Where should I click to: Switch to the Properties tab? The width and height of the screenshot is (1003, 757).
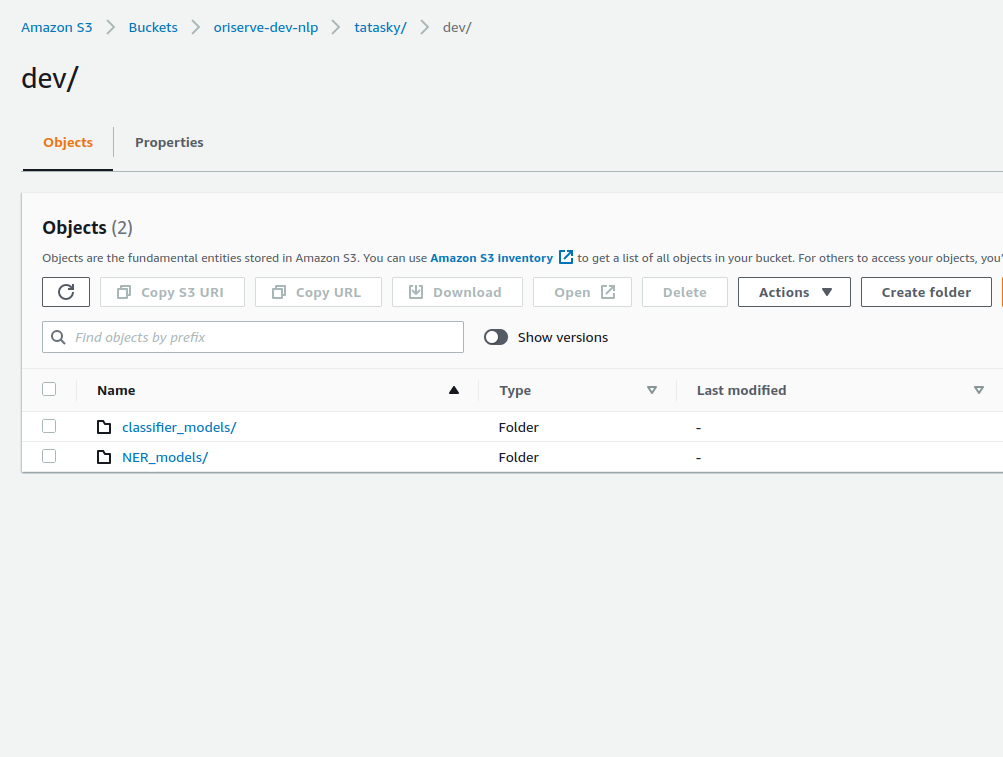pyautogui.click(x=169, y=142)
